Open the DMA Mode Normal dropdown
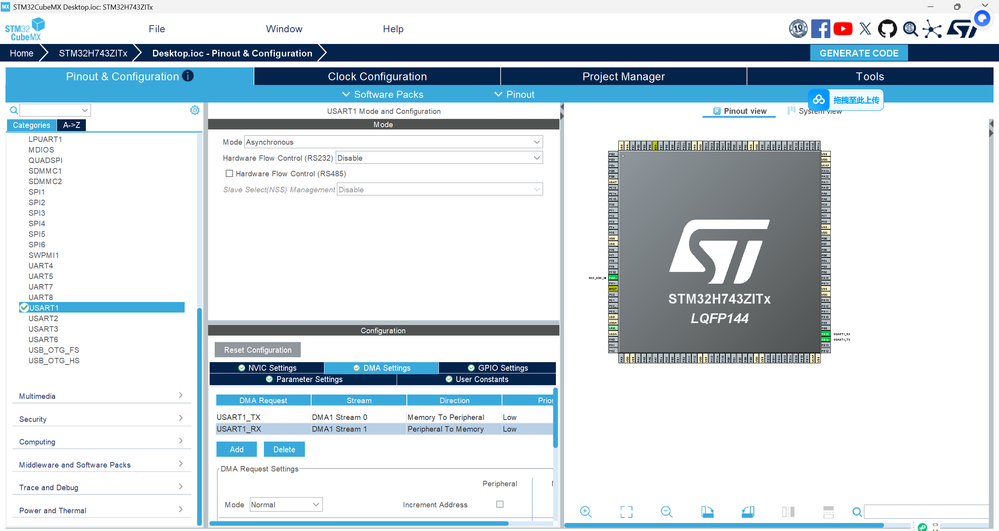The height and width of the screenshot is (531, 999). click(285, 505)
